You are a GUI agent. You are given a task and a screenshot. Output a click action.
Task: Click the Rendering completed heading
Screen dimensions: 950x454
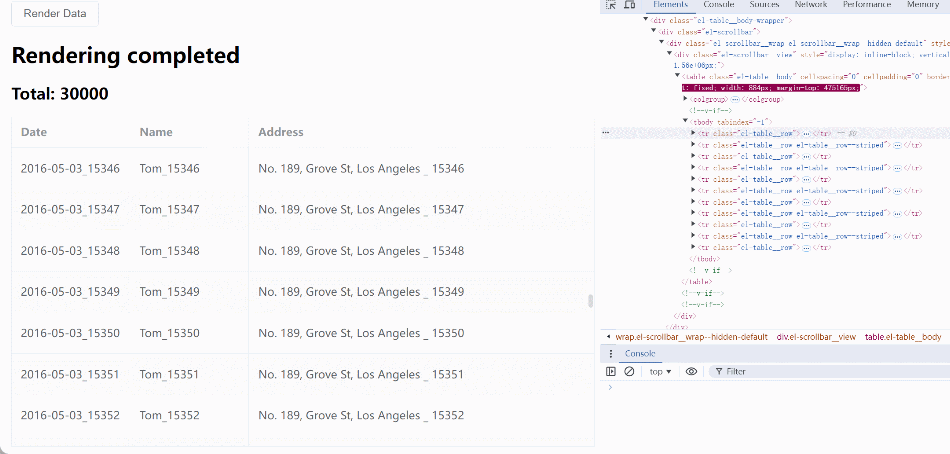[125, 55]
